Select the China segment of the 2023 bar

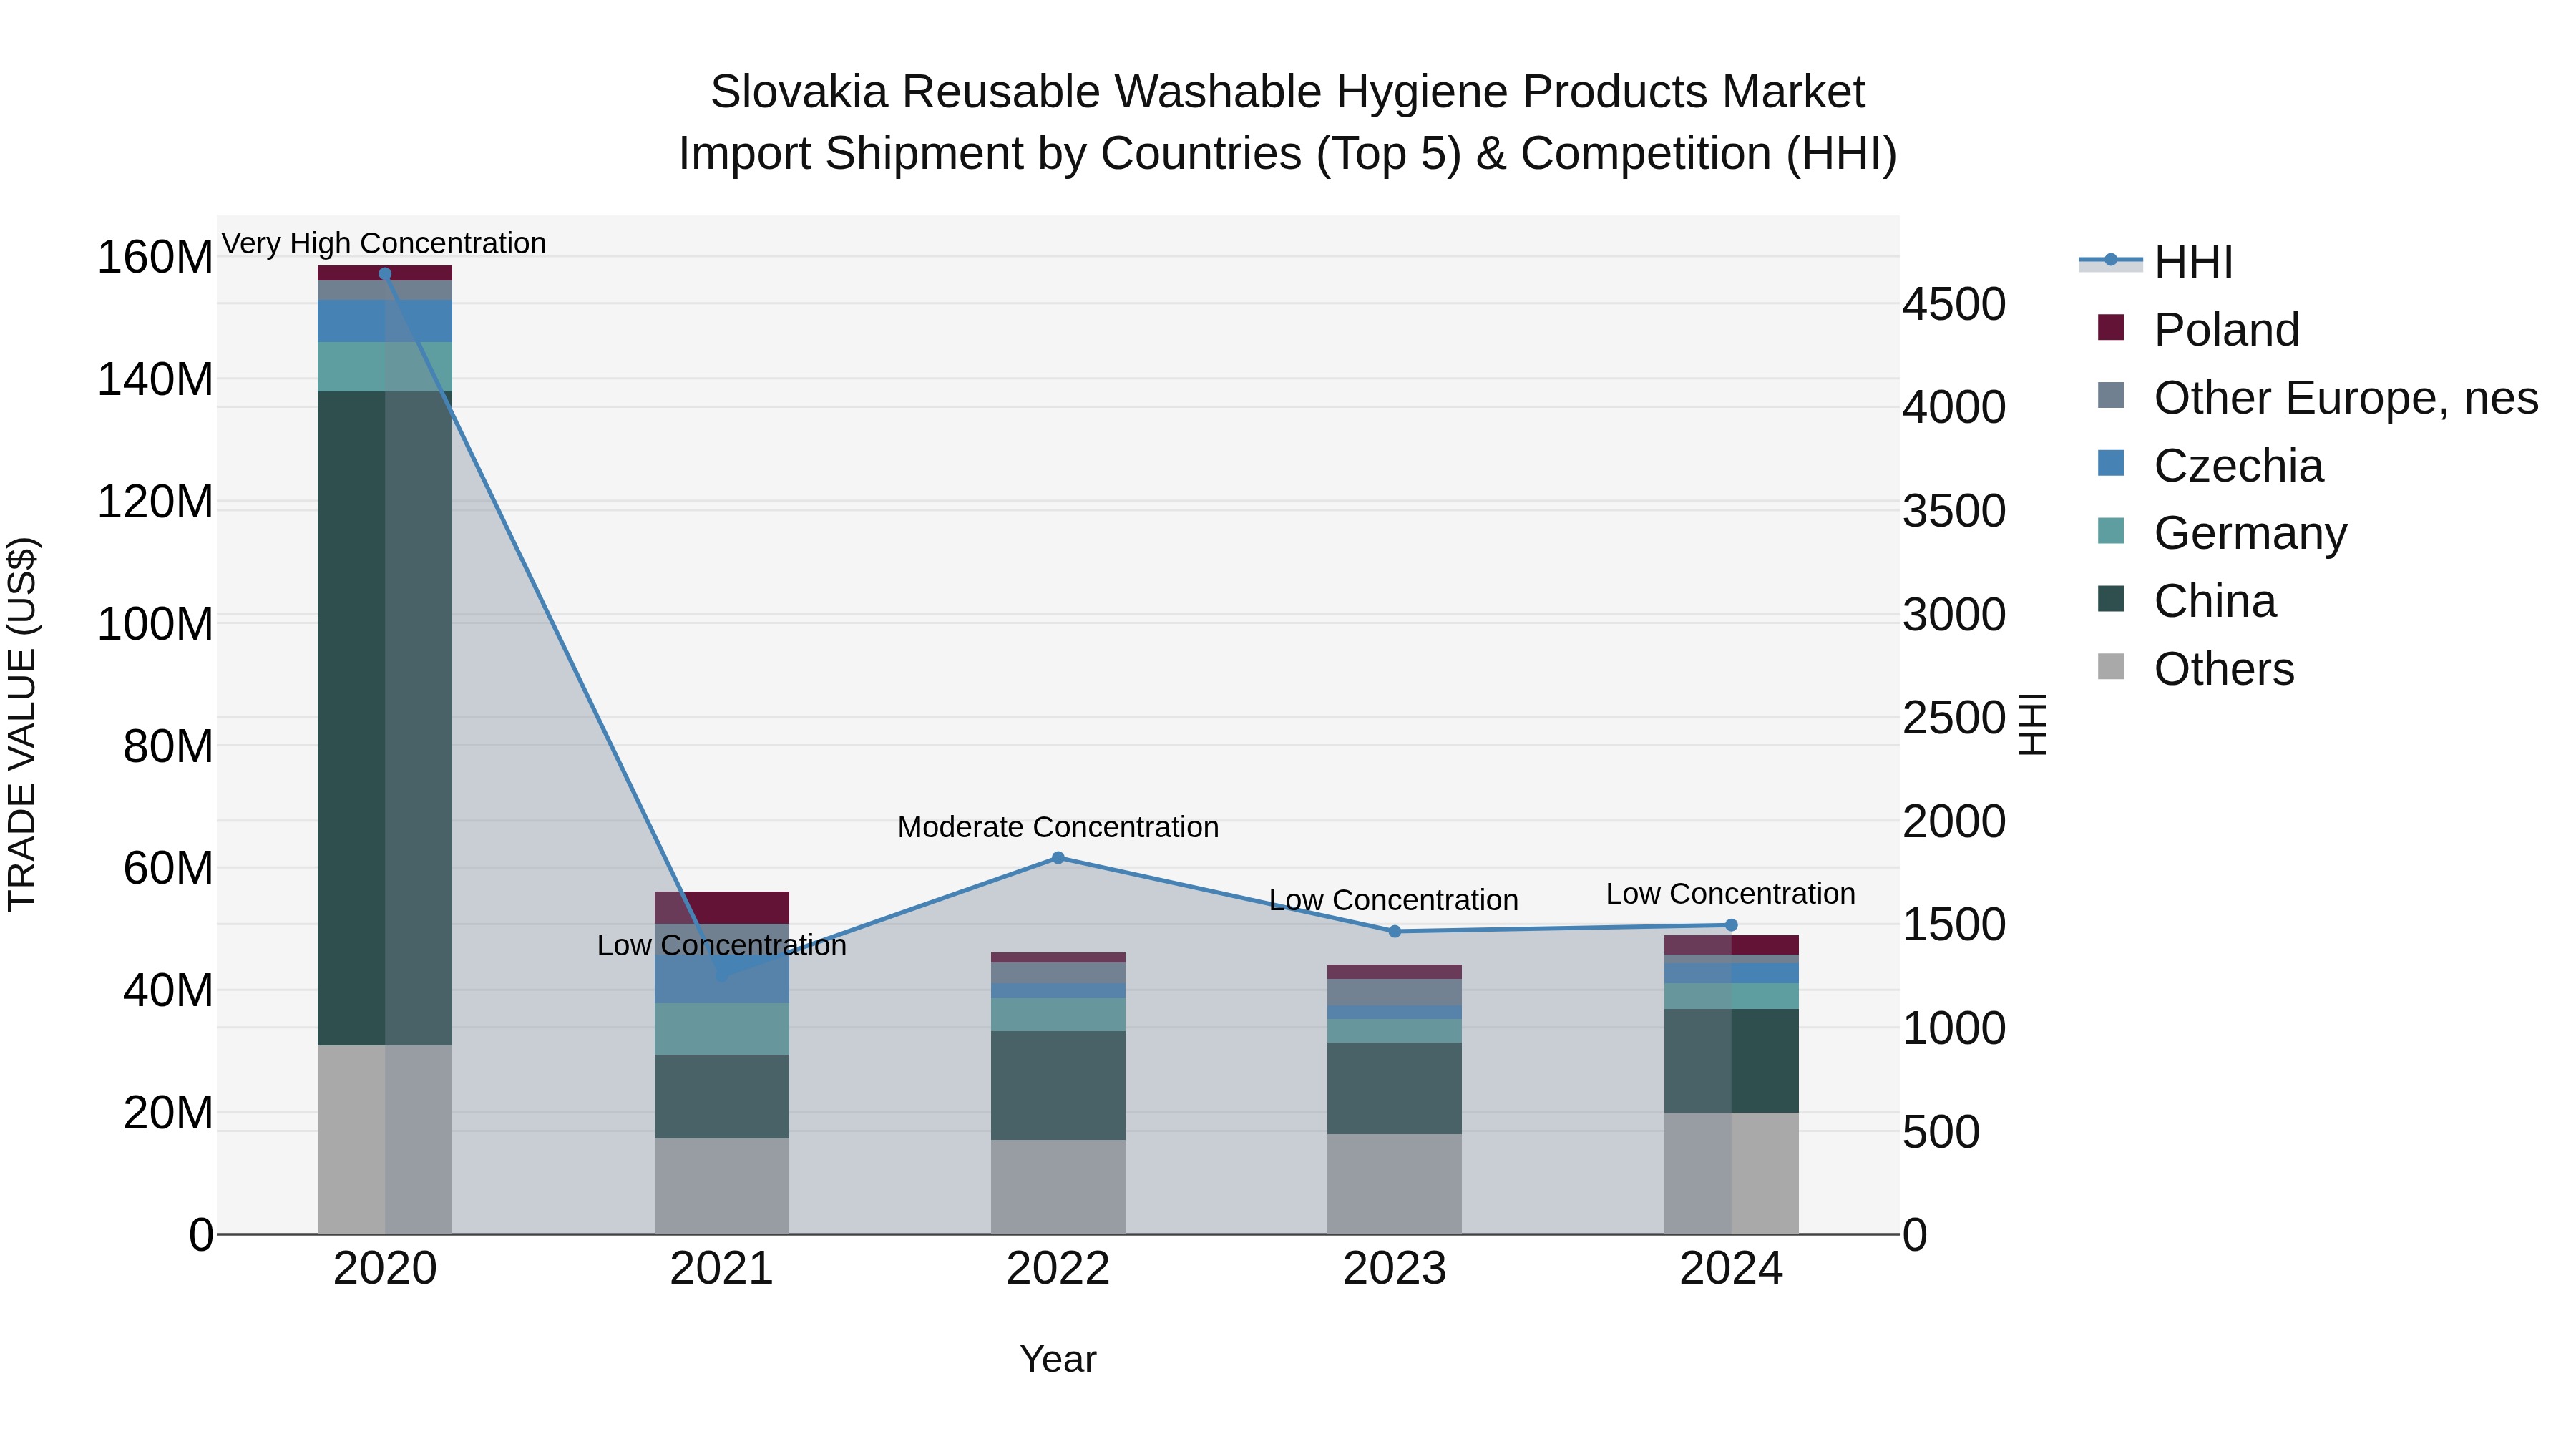click(1395, 1088)
